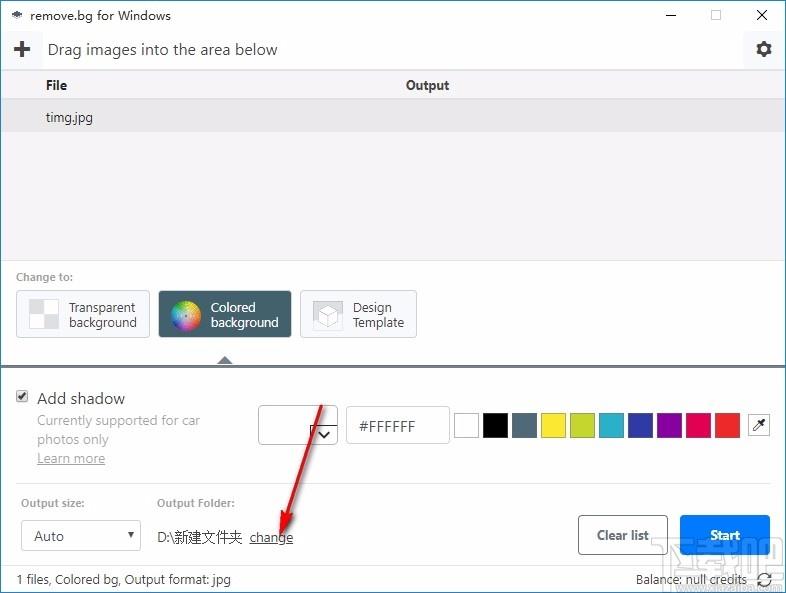Click the output folder path D:\新建文件夹

[200, 537]
